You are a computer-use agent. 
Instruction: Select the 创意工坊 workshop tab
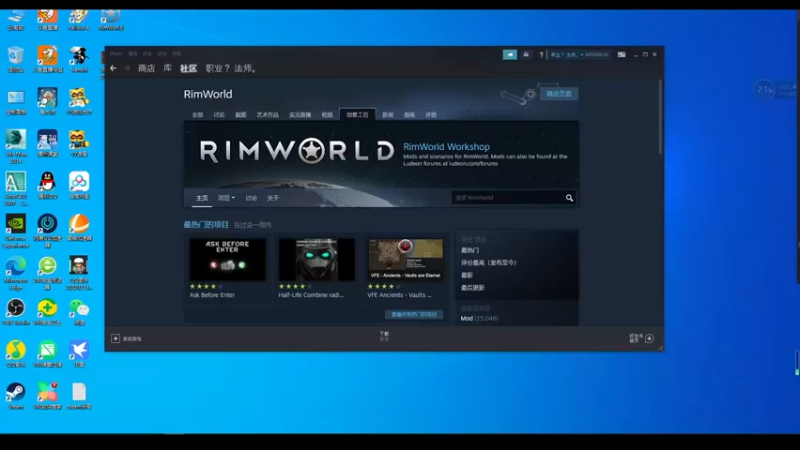(357, 115)
